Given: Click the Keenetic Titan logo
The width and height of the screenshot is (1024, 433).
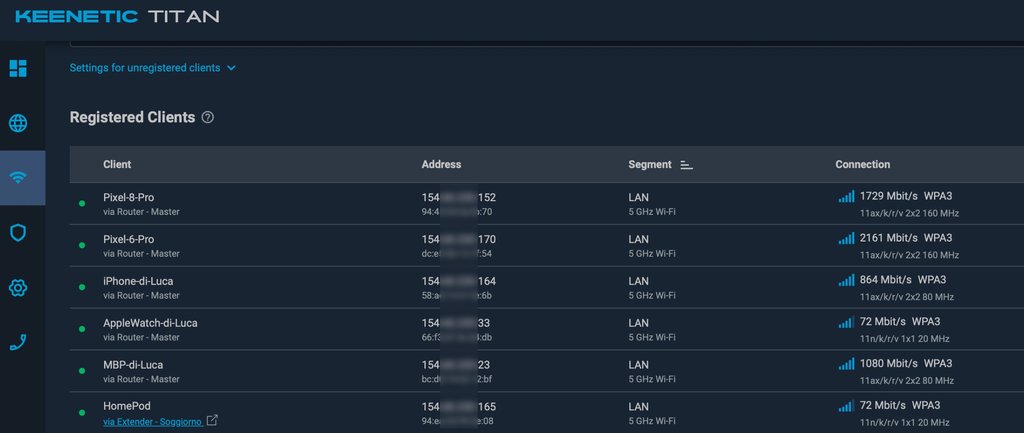Looking at the screenshot, I should point(117,17).
